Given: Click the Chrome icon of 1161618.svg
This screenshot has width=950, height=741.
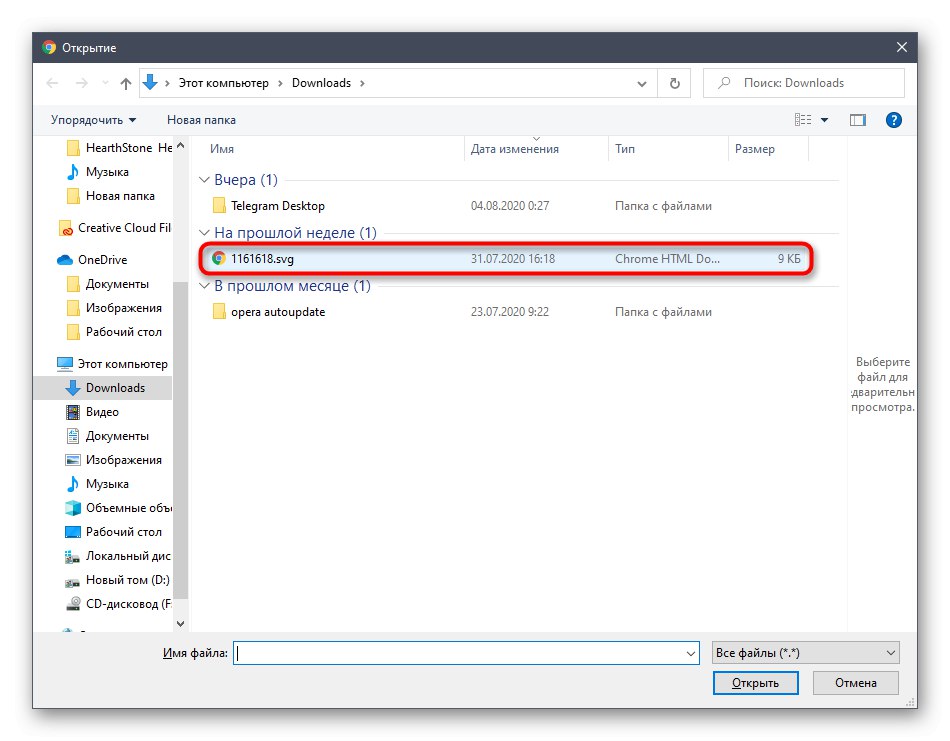Looking at the screenshot, I should (x=219, y=259).
